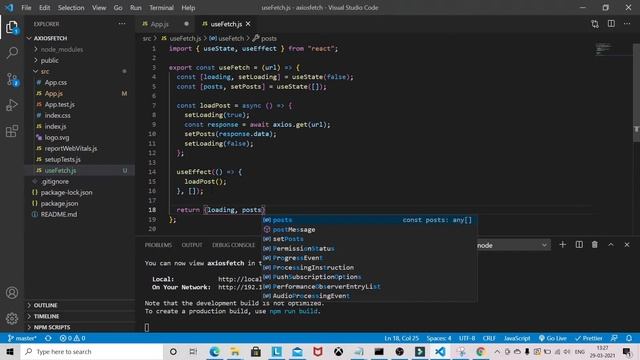
Task: Switch to the PROBLEMS panel tab
Action: pyautogui.click(x=158, y=245)
